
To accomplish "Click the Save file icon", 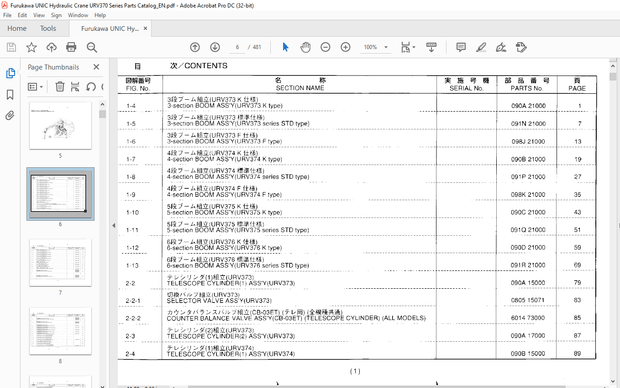I will (11, 47).
